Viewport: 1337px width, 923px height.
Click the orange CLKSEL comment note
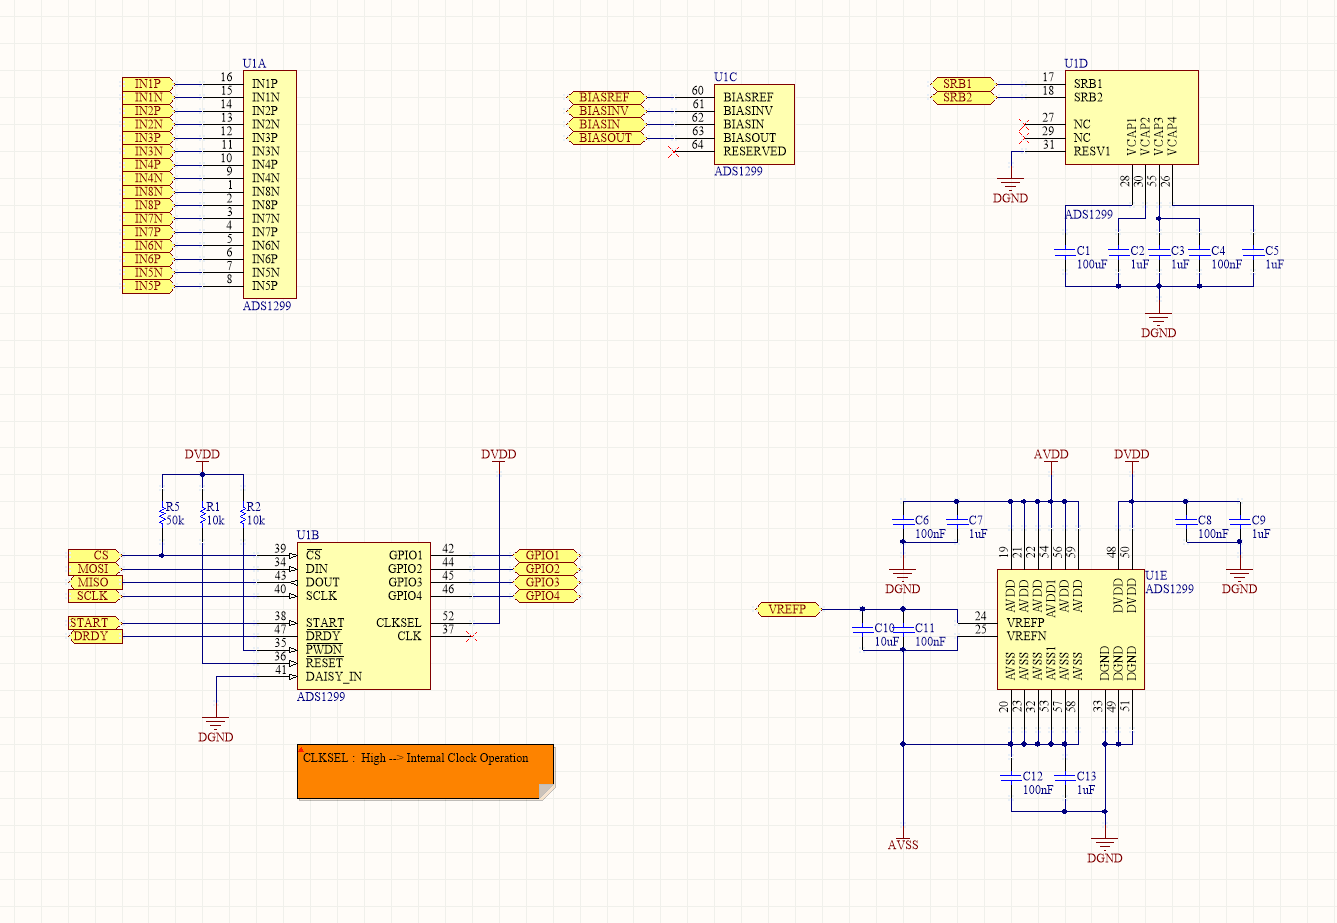(424, 772)
